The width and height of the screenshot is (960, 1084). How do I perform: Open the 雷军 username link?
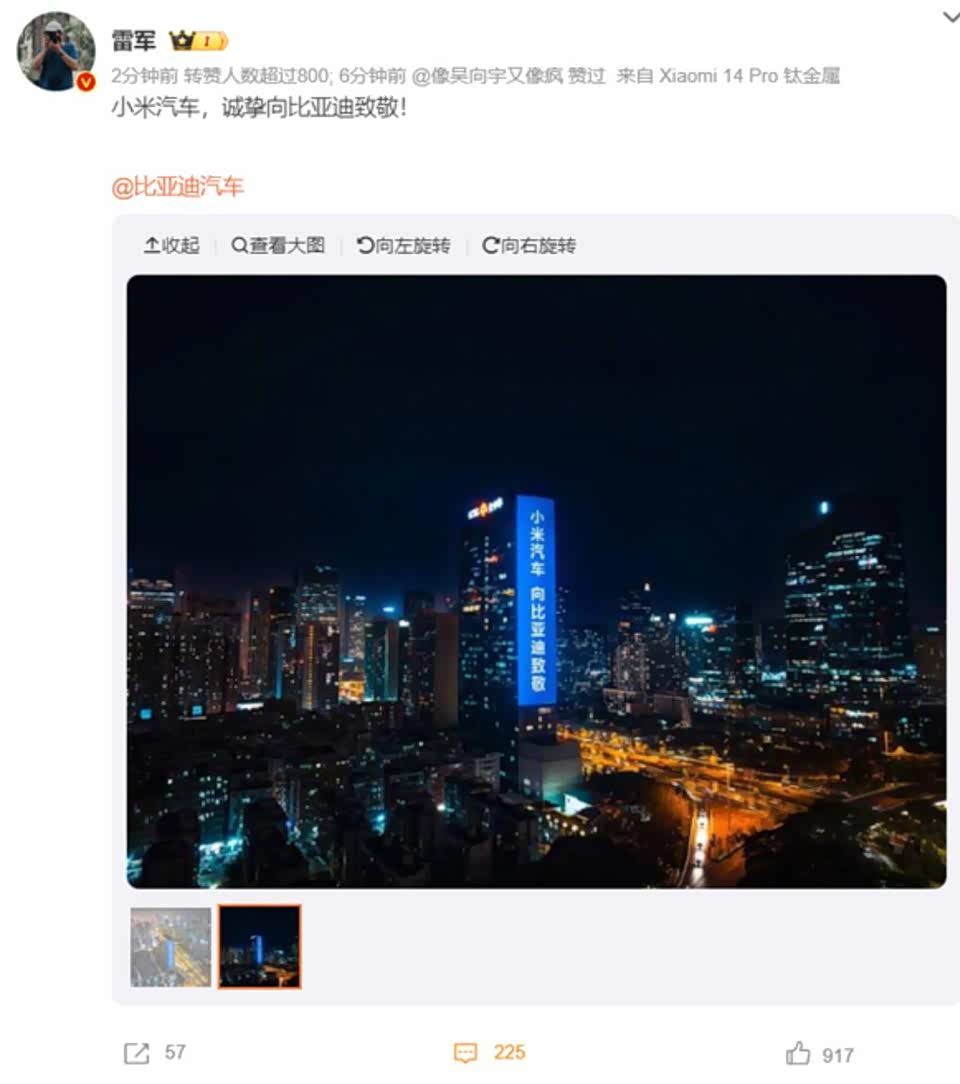[x=134, y=41]
